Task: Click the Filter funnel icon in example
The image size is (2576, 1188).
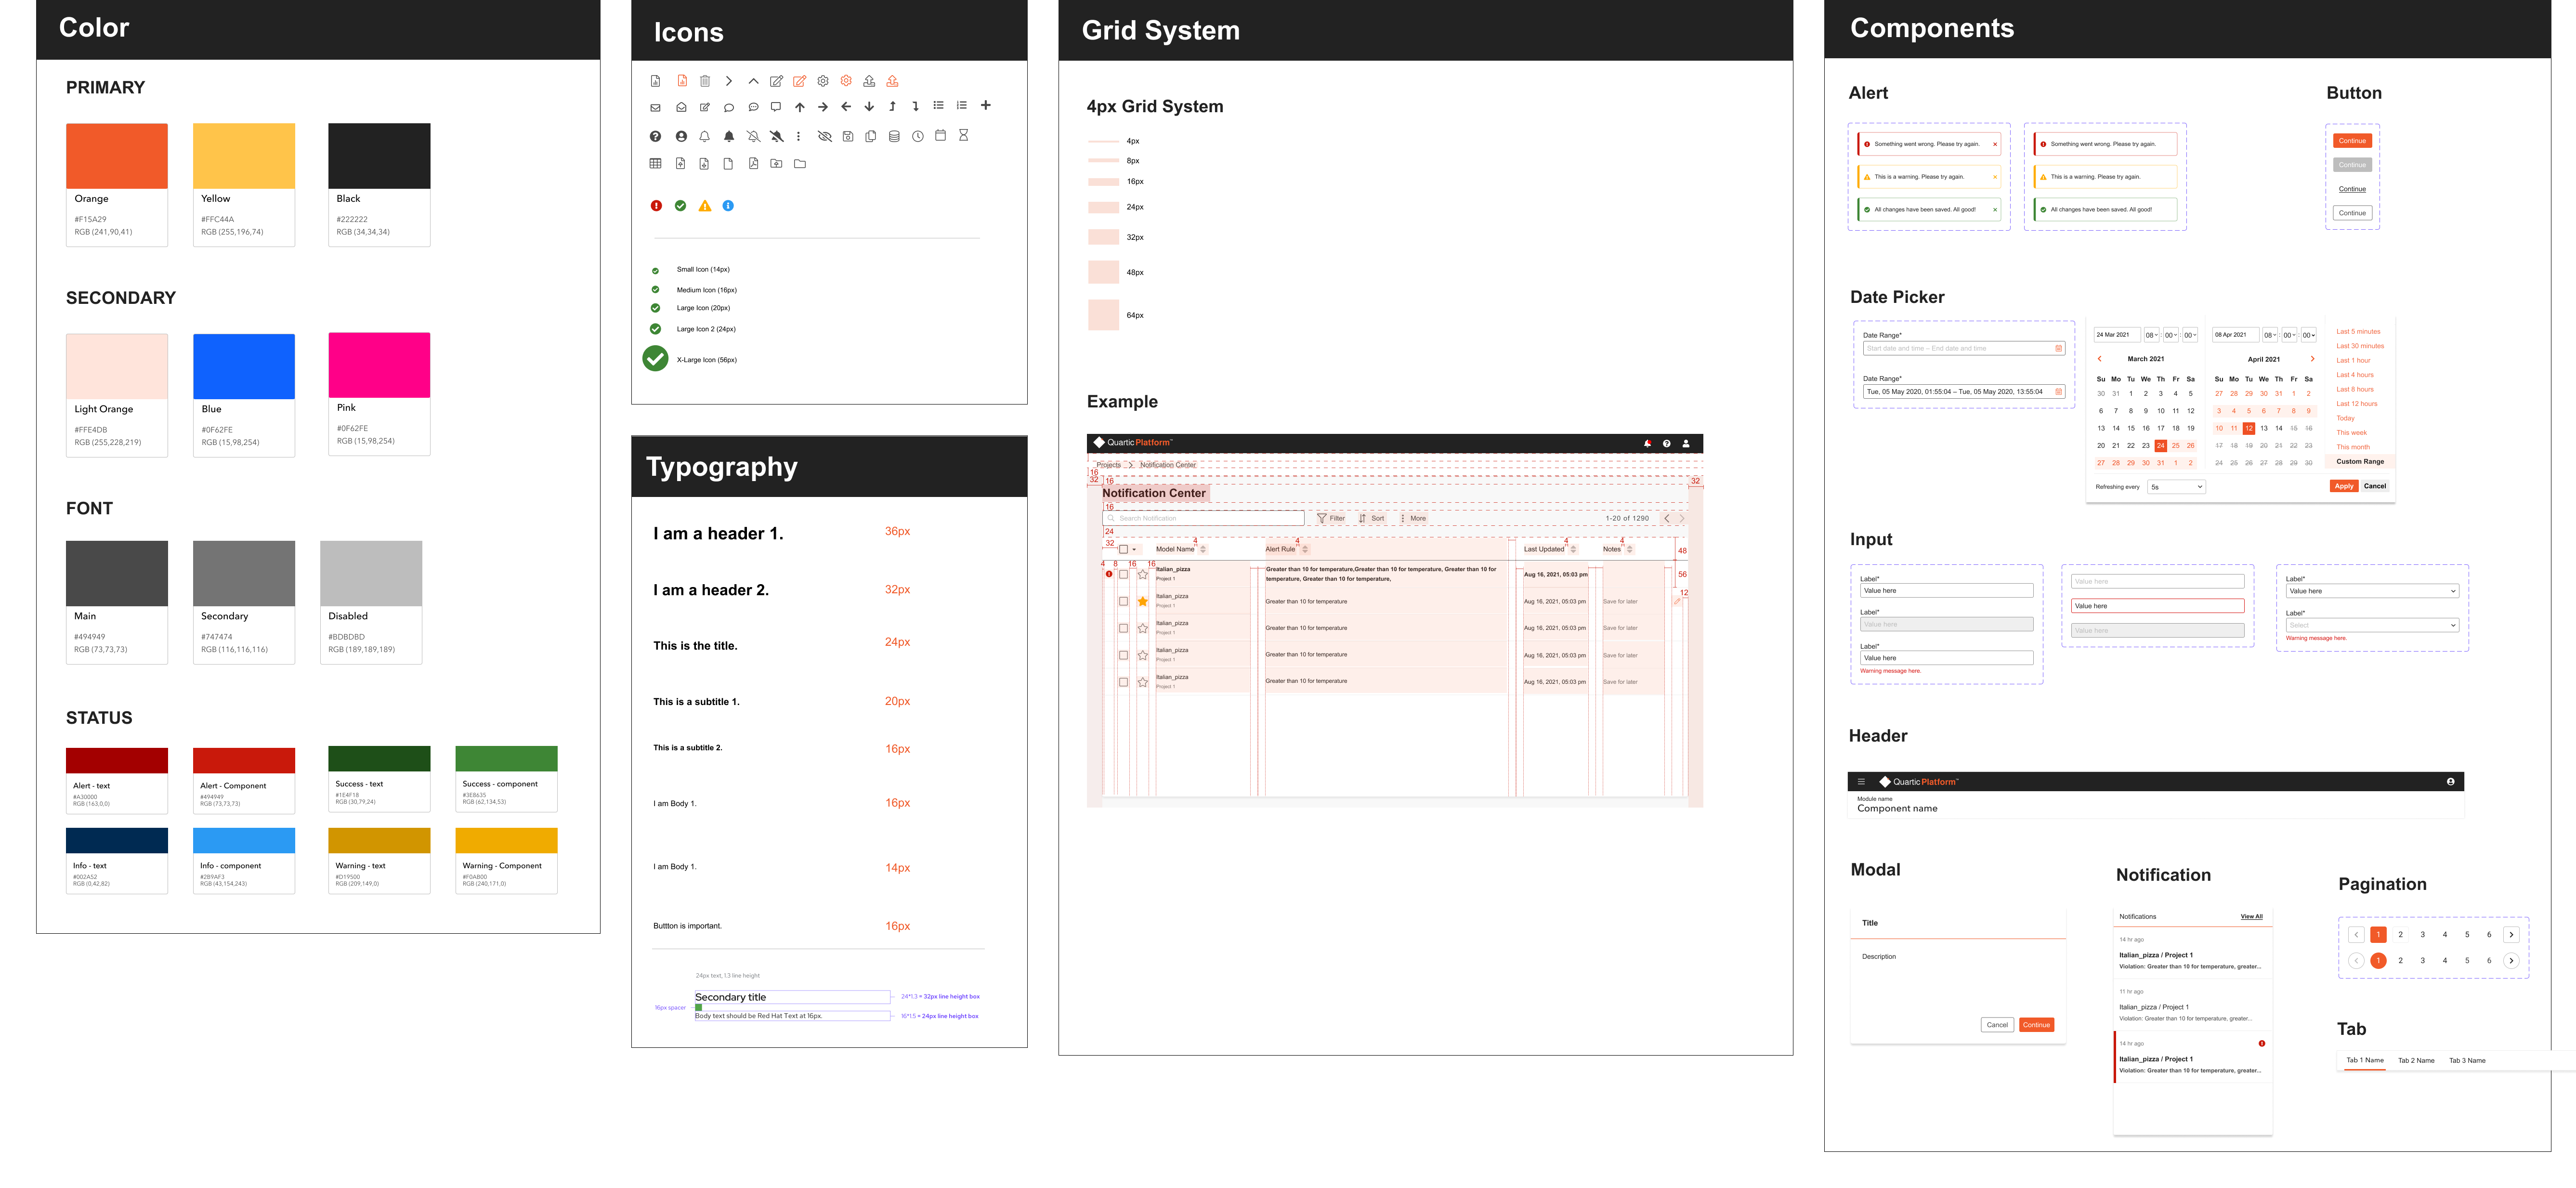Action: coord(1322,518)
